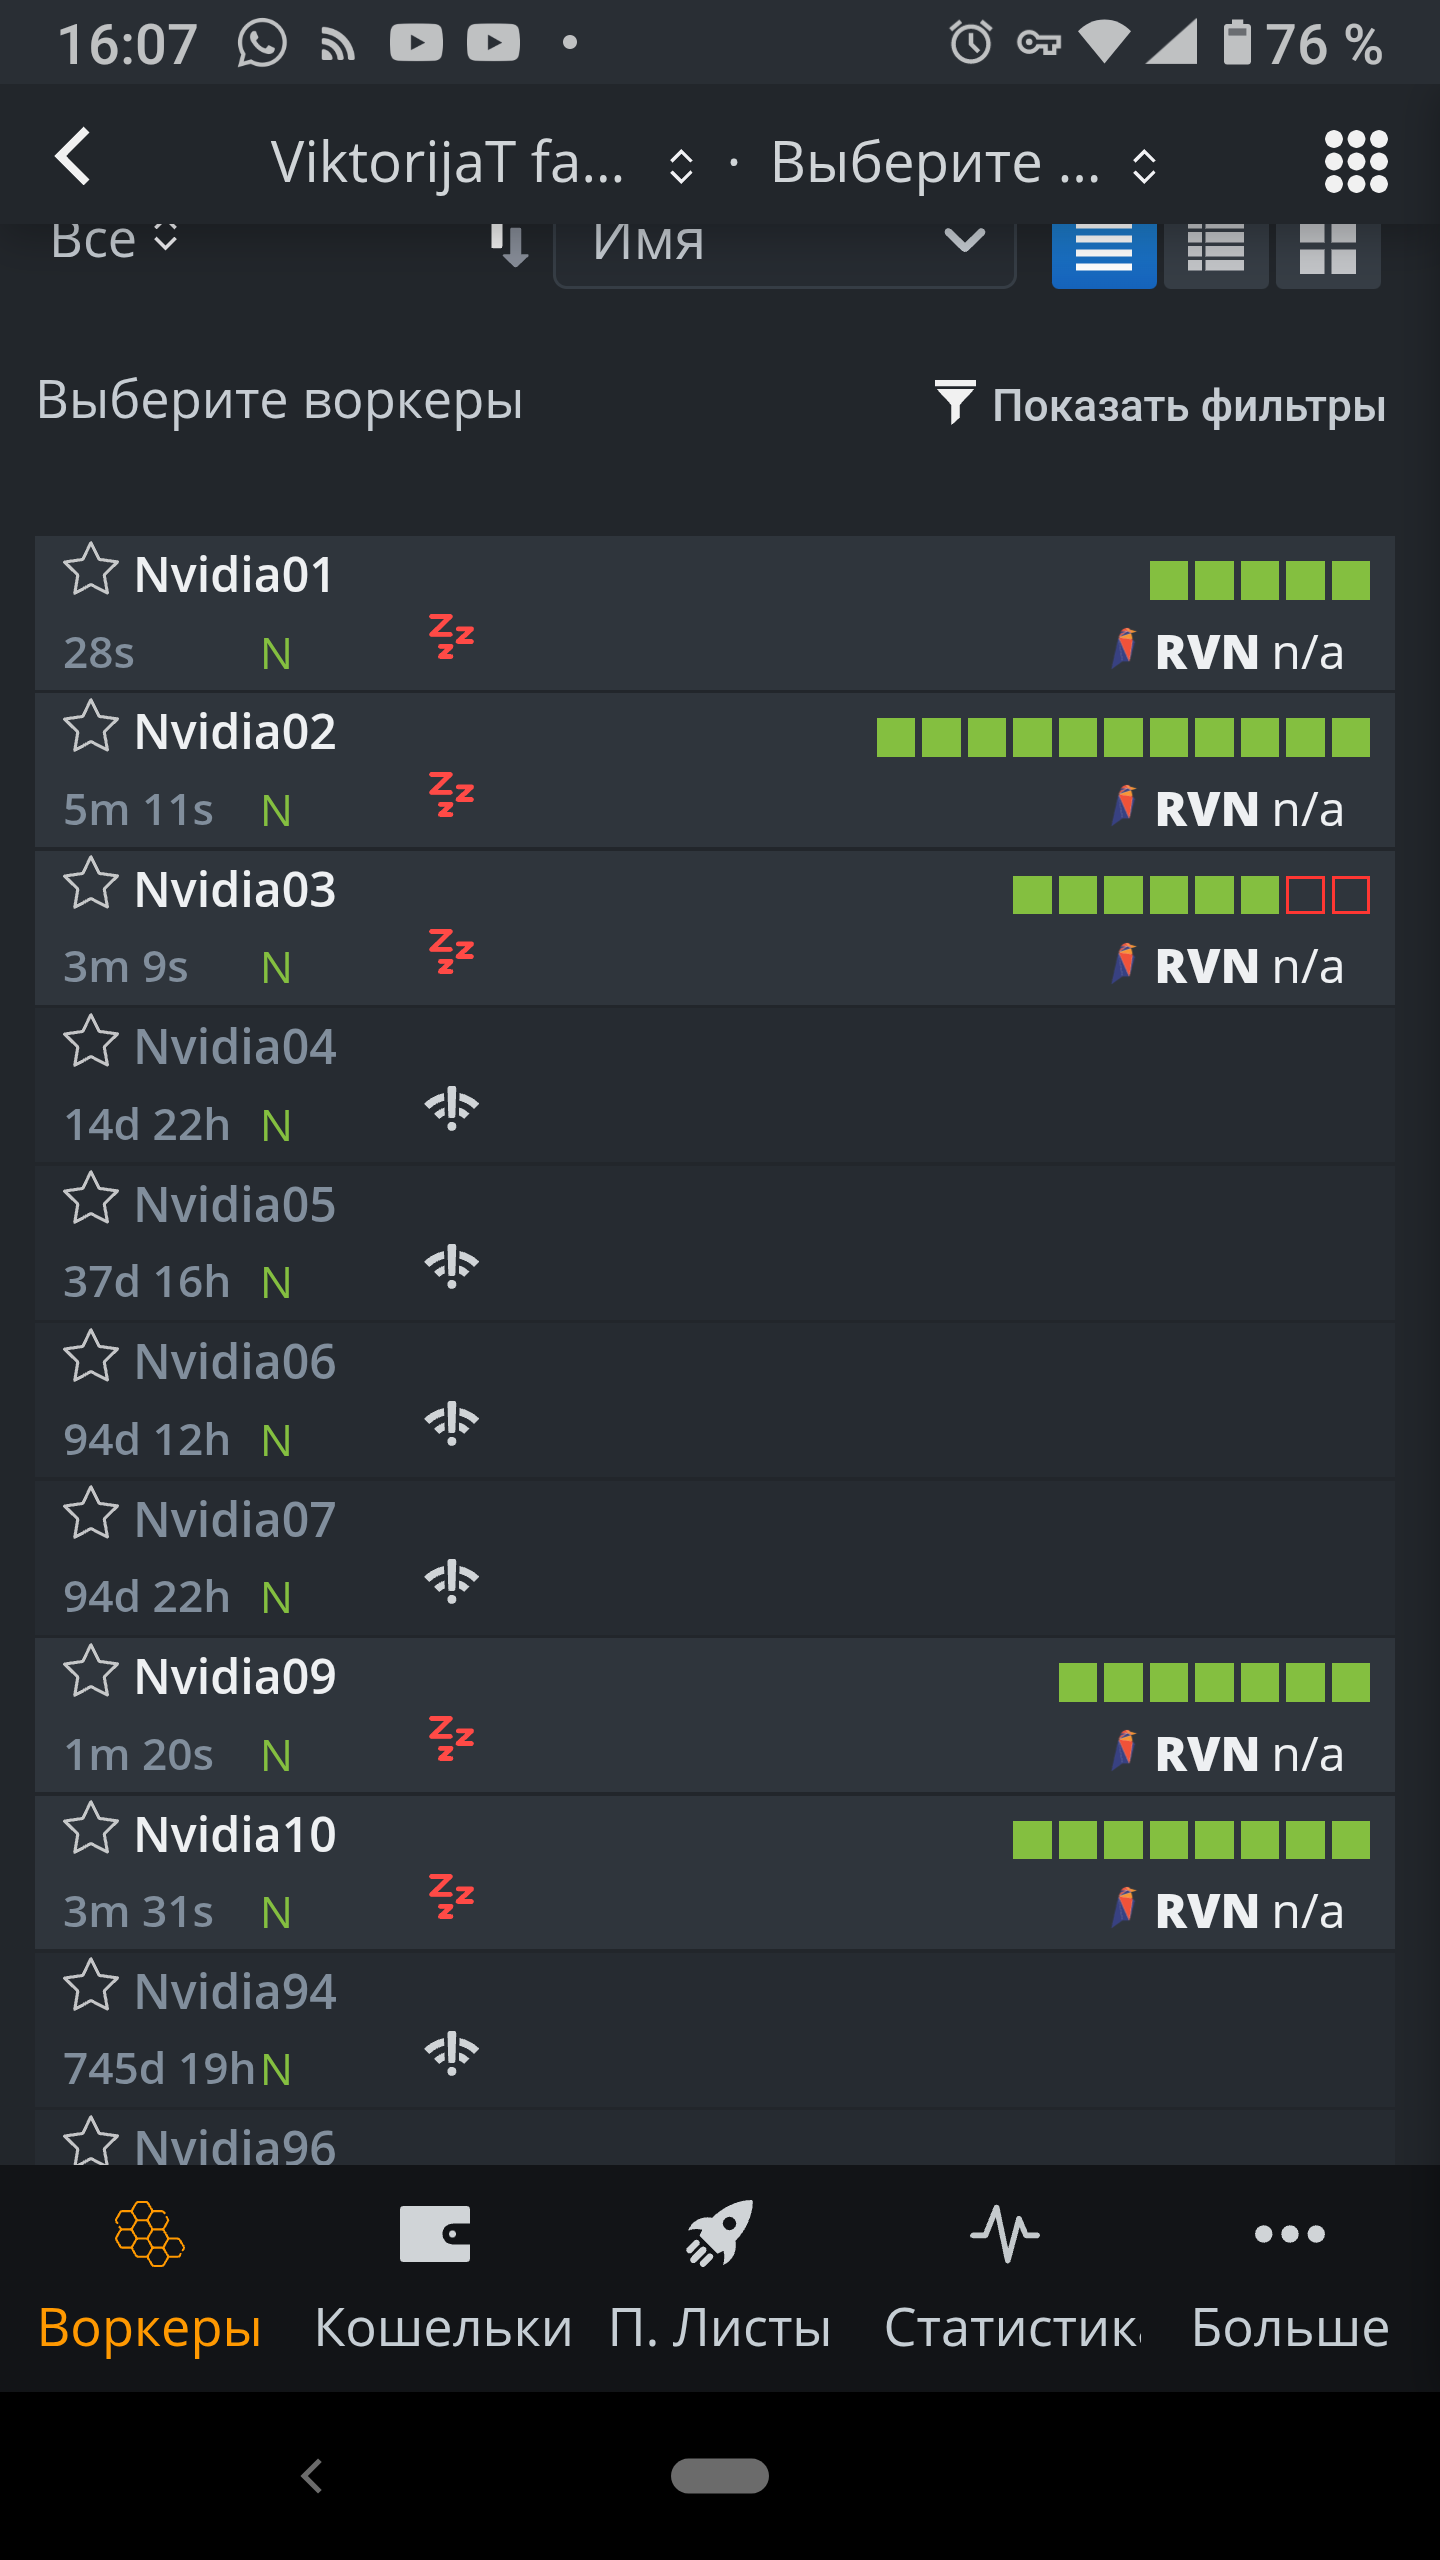Star the Nvidia02 worker as favorite
Image resolution: width=1440 pixels, height=2560 pixels.
pyautogui.click(x=91, y=727)
